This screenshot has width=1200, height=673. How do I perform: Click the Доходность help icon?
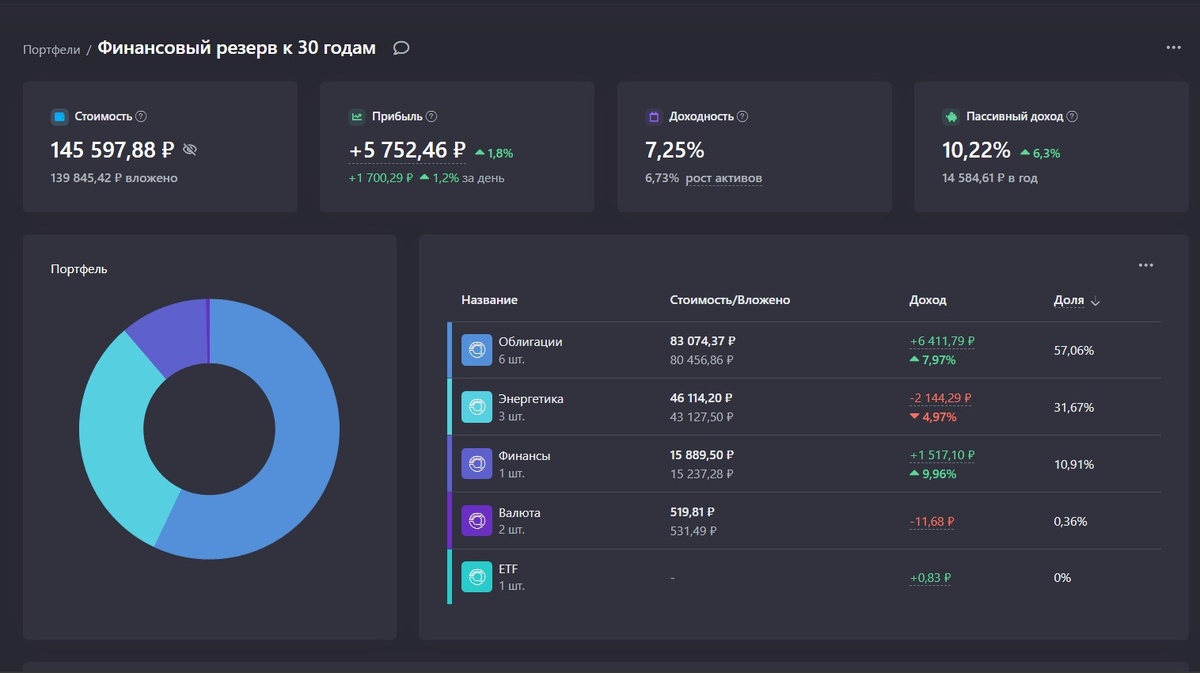742,116
